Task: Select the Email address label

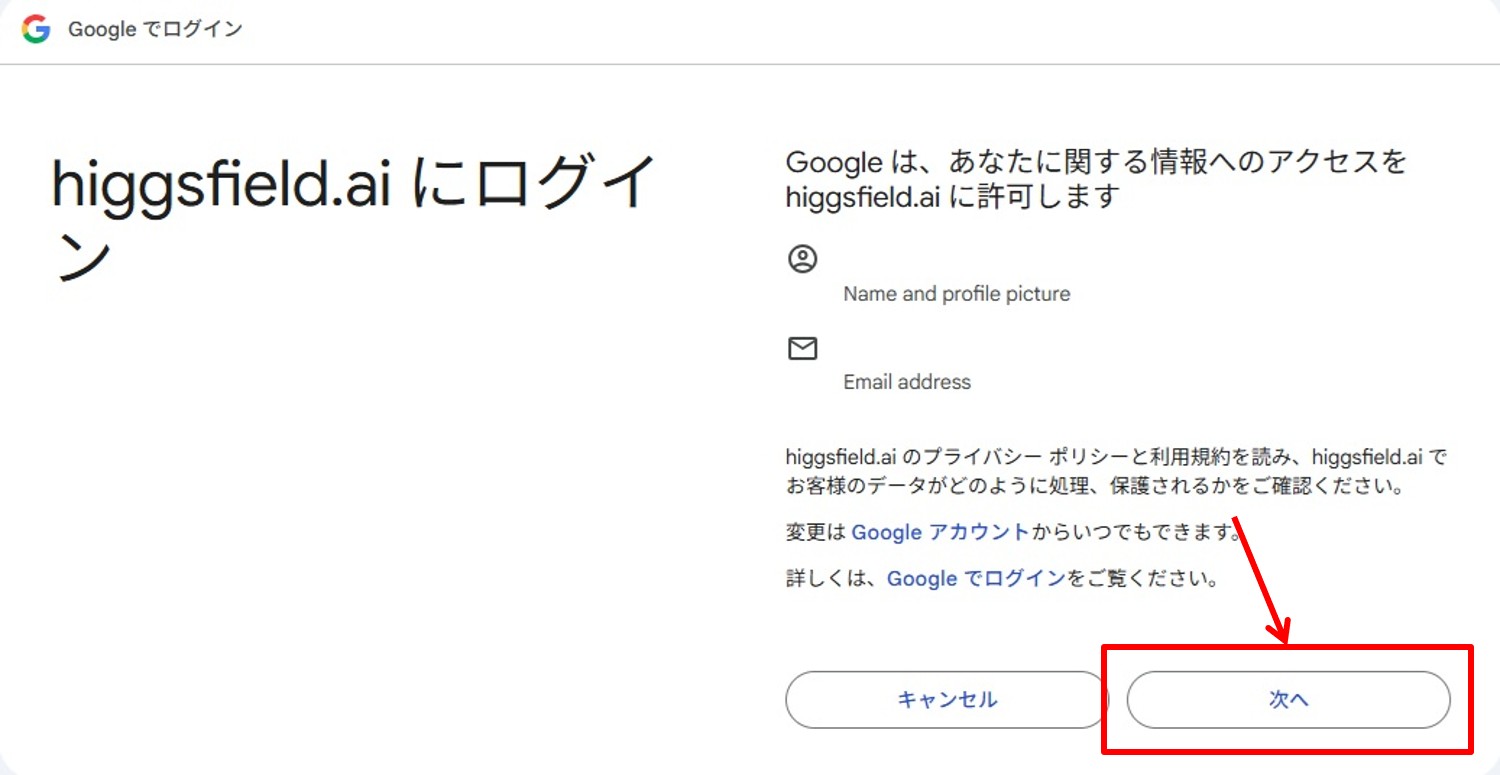Action: 906,382
